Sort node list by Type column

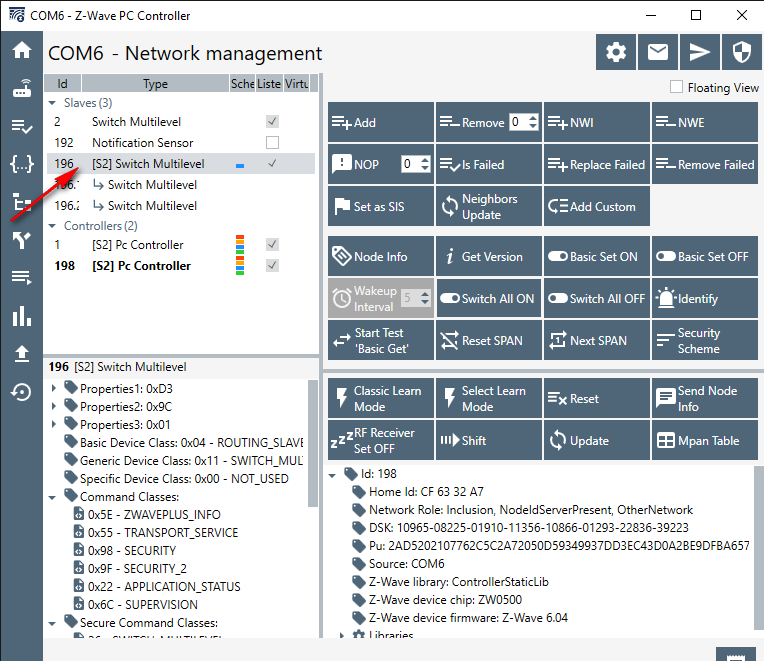[155, 84]
